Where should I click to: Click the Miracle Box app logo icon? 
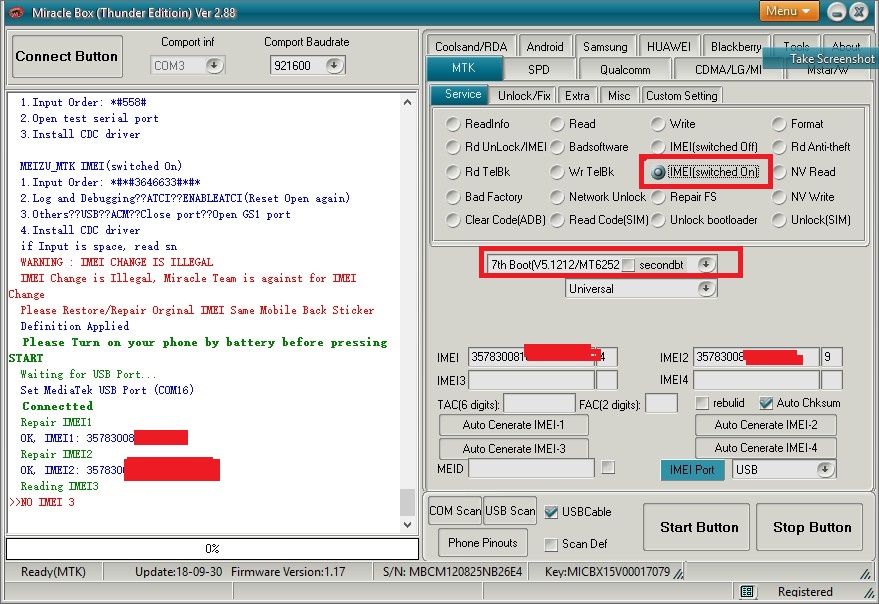(x=16, y=12)
